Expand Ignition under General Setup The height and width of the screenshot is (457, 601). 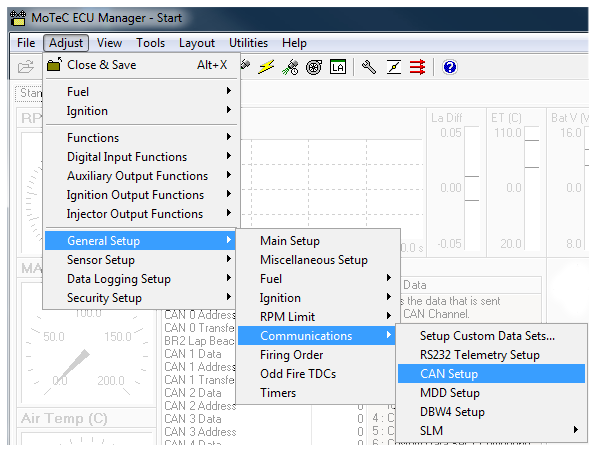coord(318,298)
